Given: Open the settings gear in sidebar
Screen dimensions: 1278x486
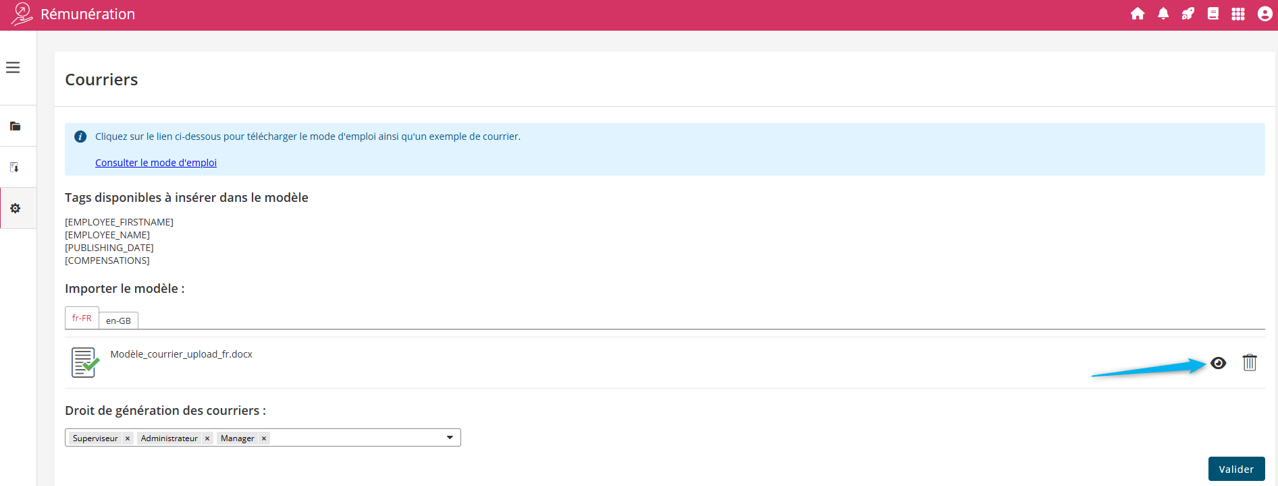Looking at the screenshot, I should click(x=15, y=208).
